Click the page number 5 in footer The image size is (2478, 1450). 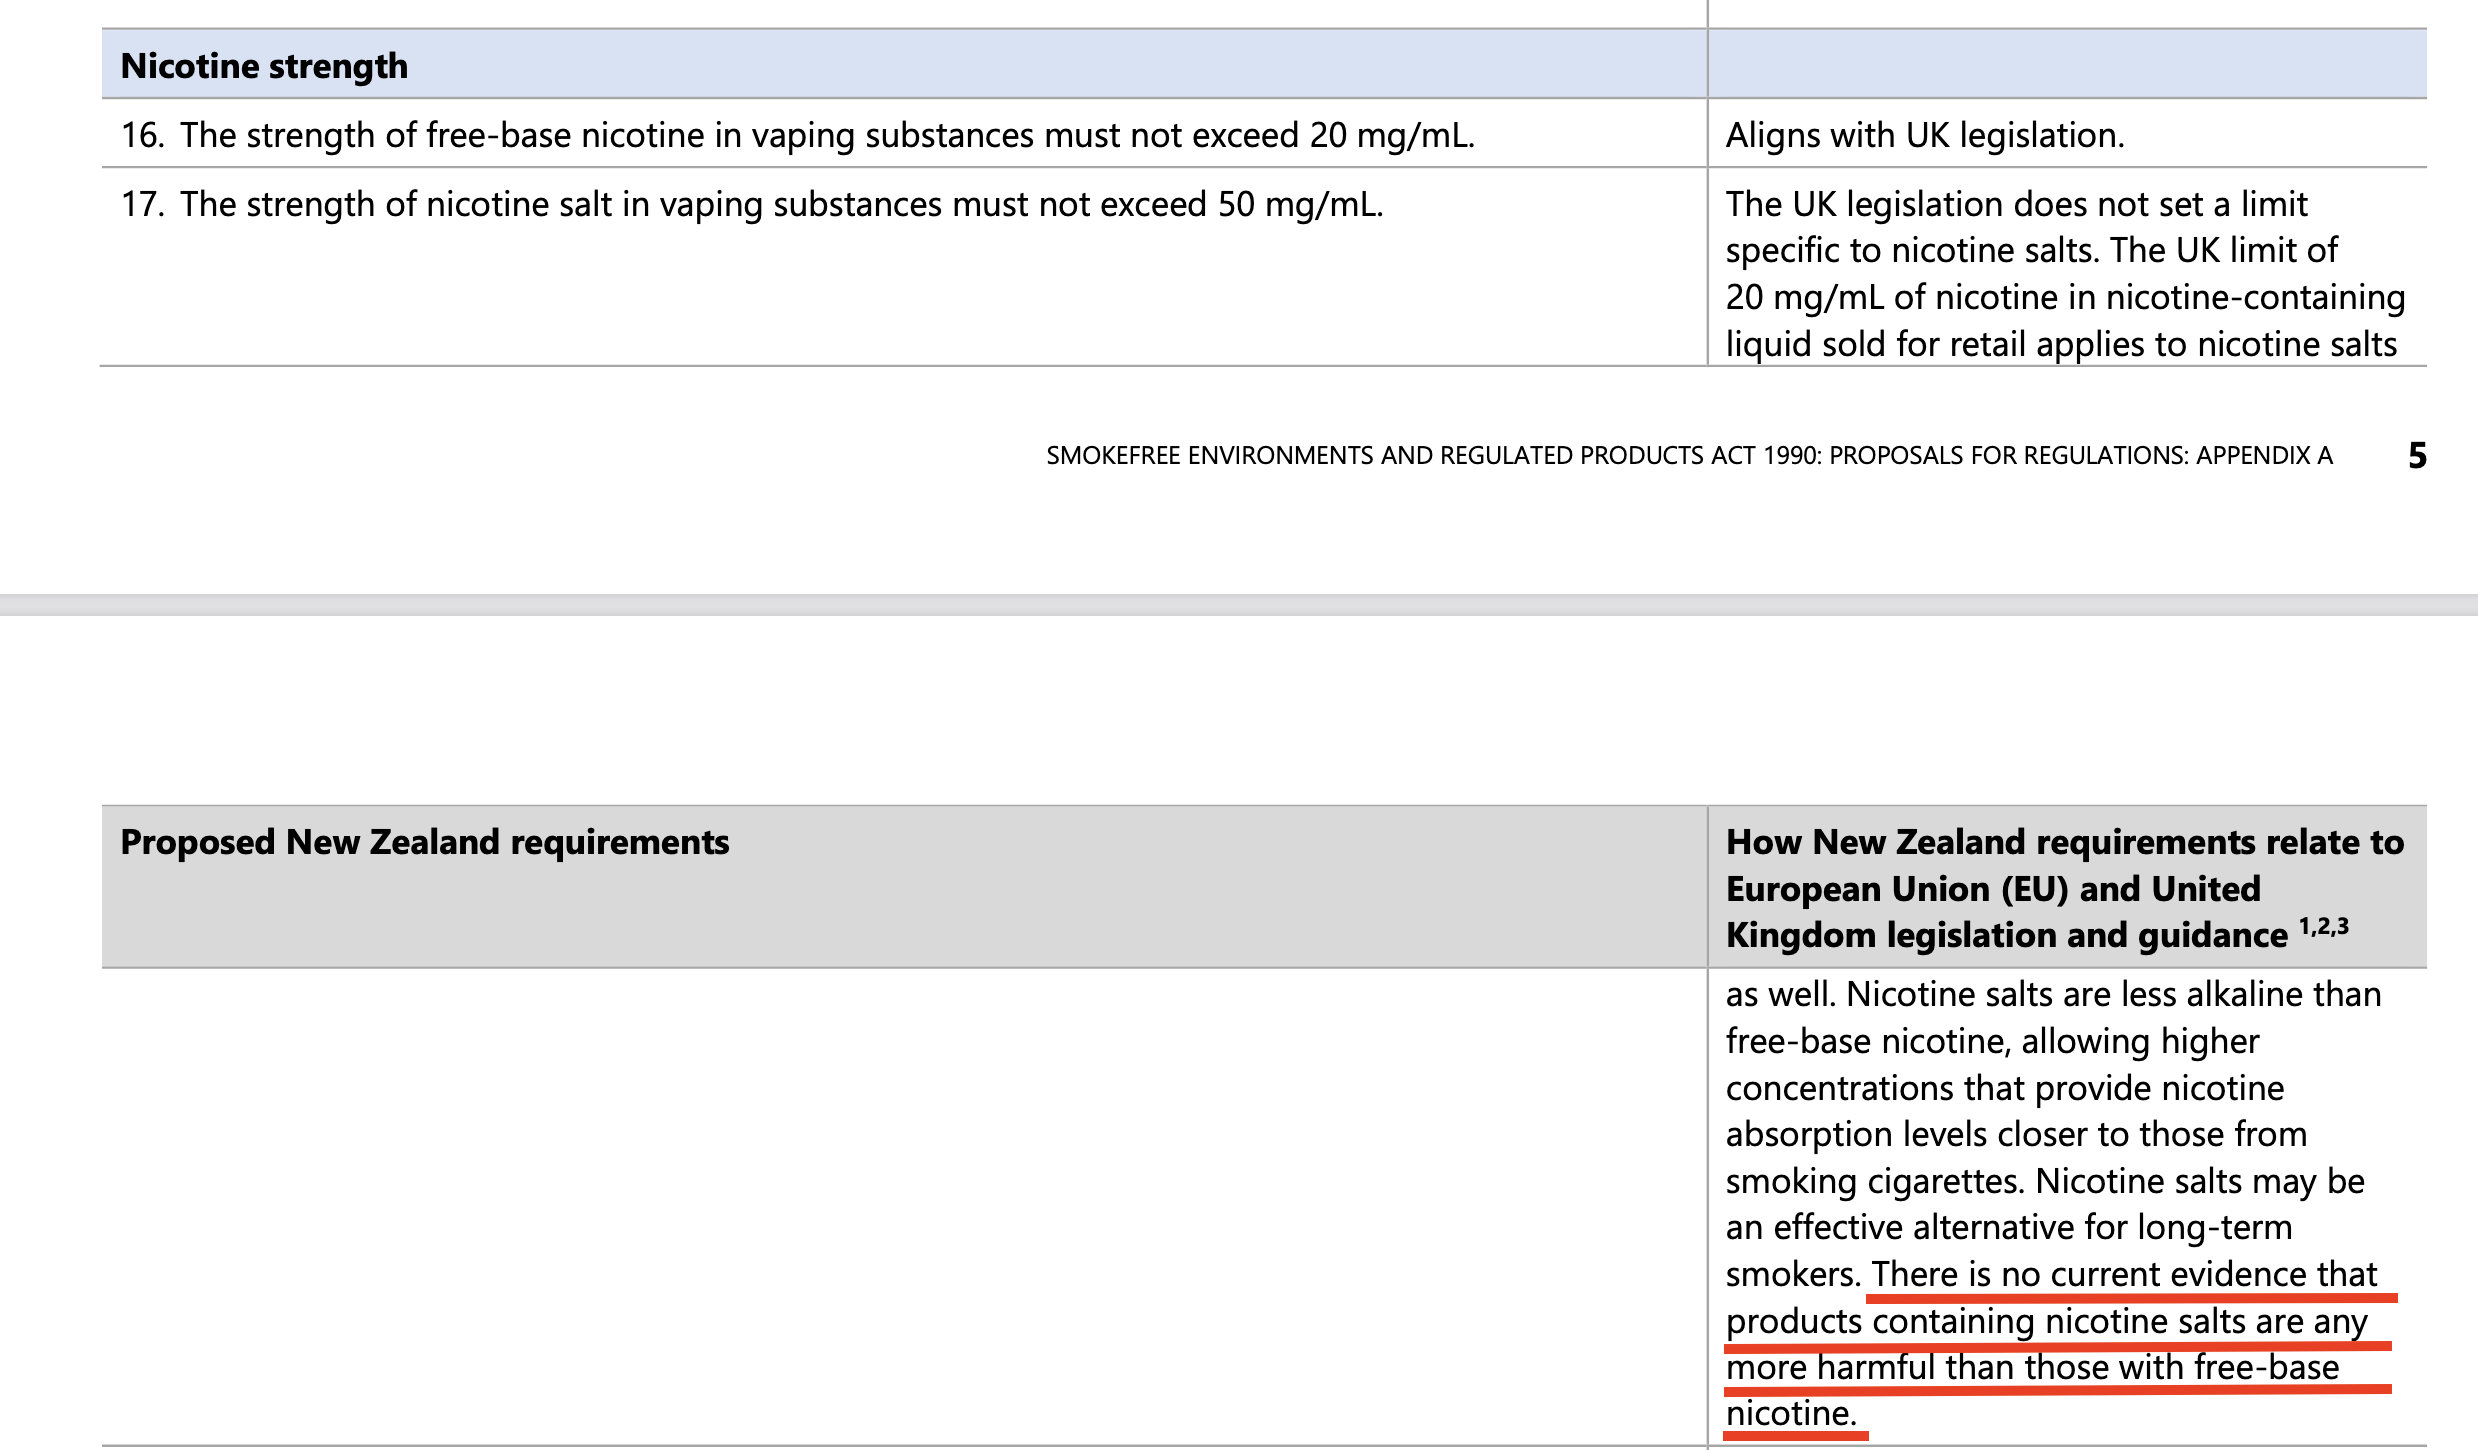(x=2416, y=456)
